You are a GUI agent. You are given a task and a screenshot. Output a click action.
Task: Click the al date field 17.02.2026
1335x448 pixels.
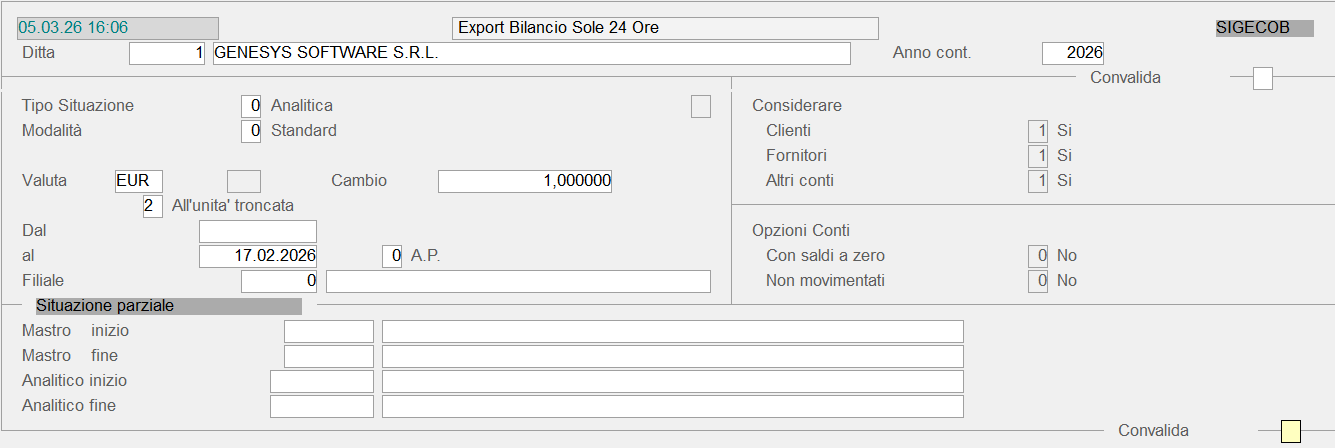[x=258, y=256]
